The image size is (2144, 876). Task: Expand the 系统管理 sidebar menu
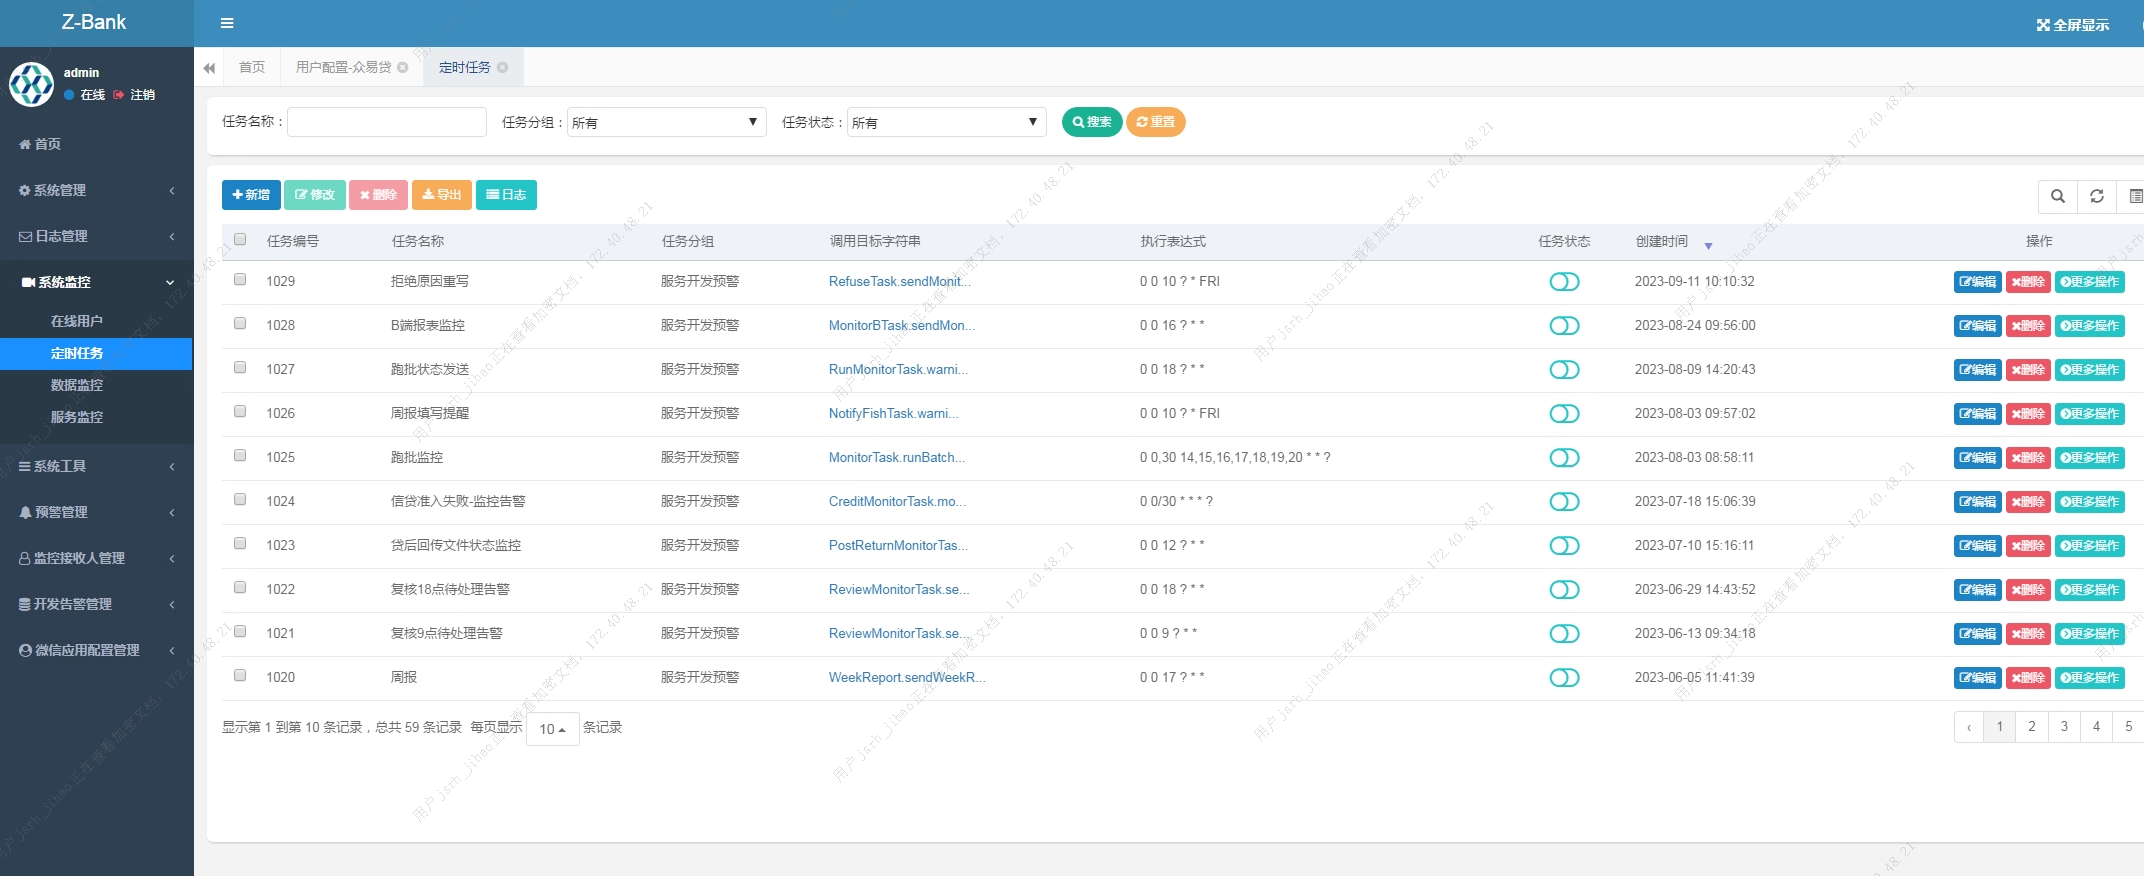pyautogui.click(x=97, y=190)
